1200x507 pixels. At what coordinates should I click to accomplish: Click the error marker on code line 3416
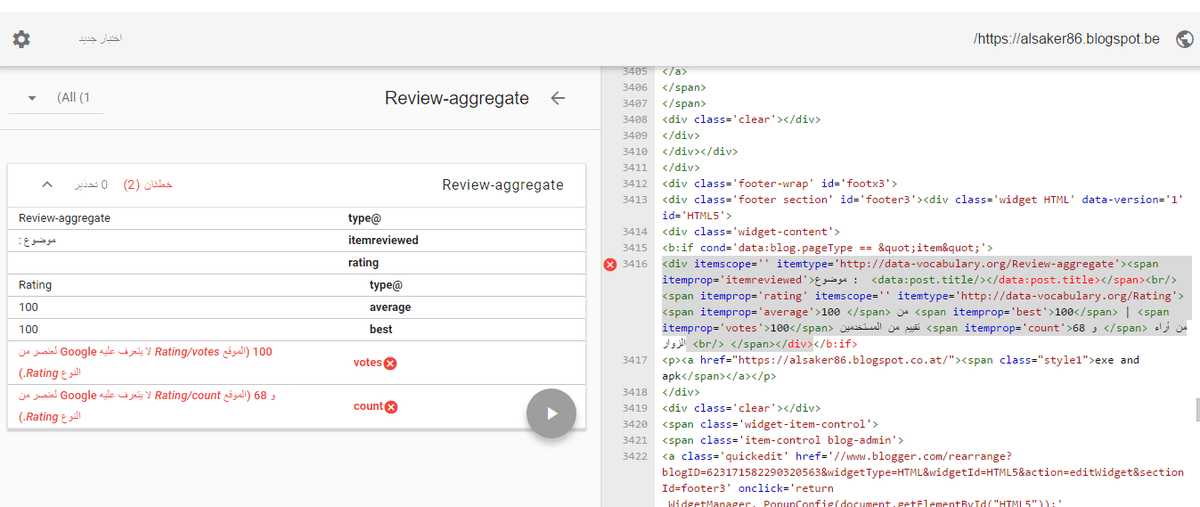[610, 264]
